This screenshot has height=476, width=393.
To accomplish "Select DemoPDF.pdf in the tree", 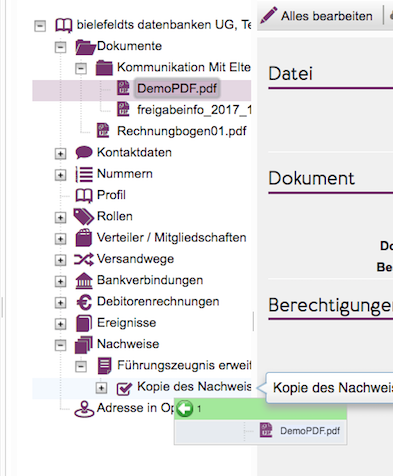I will click(177, 89).
